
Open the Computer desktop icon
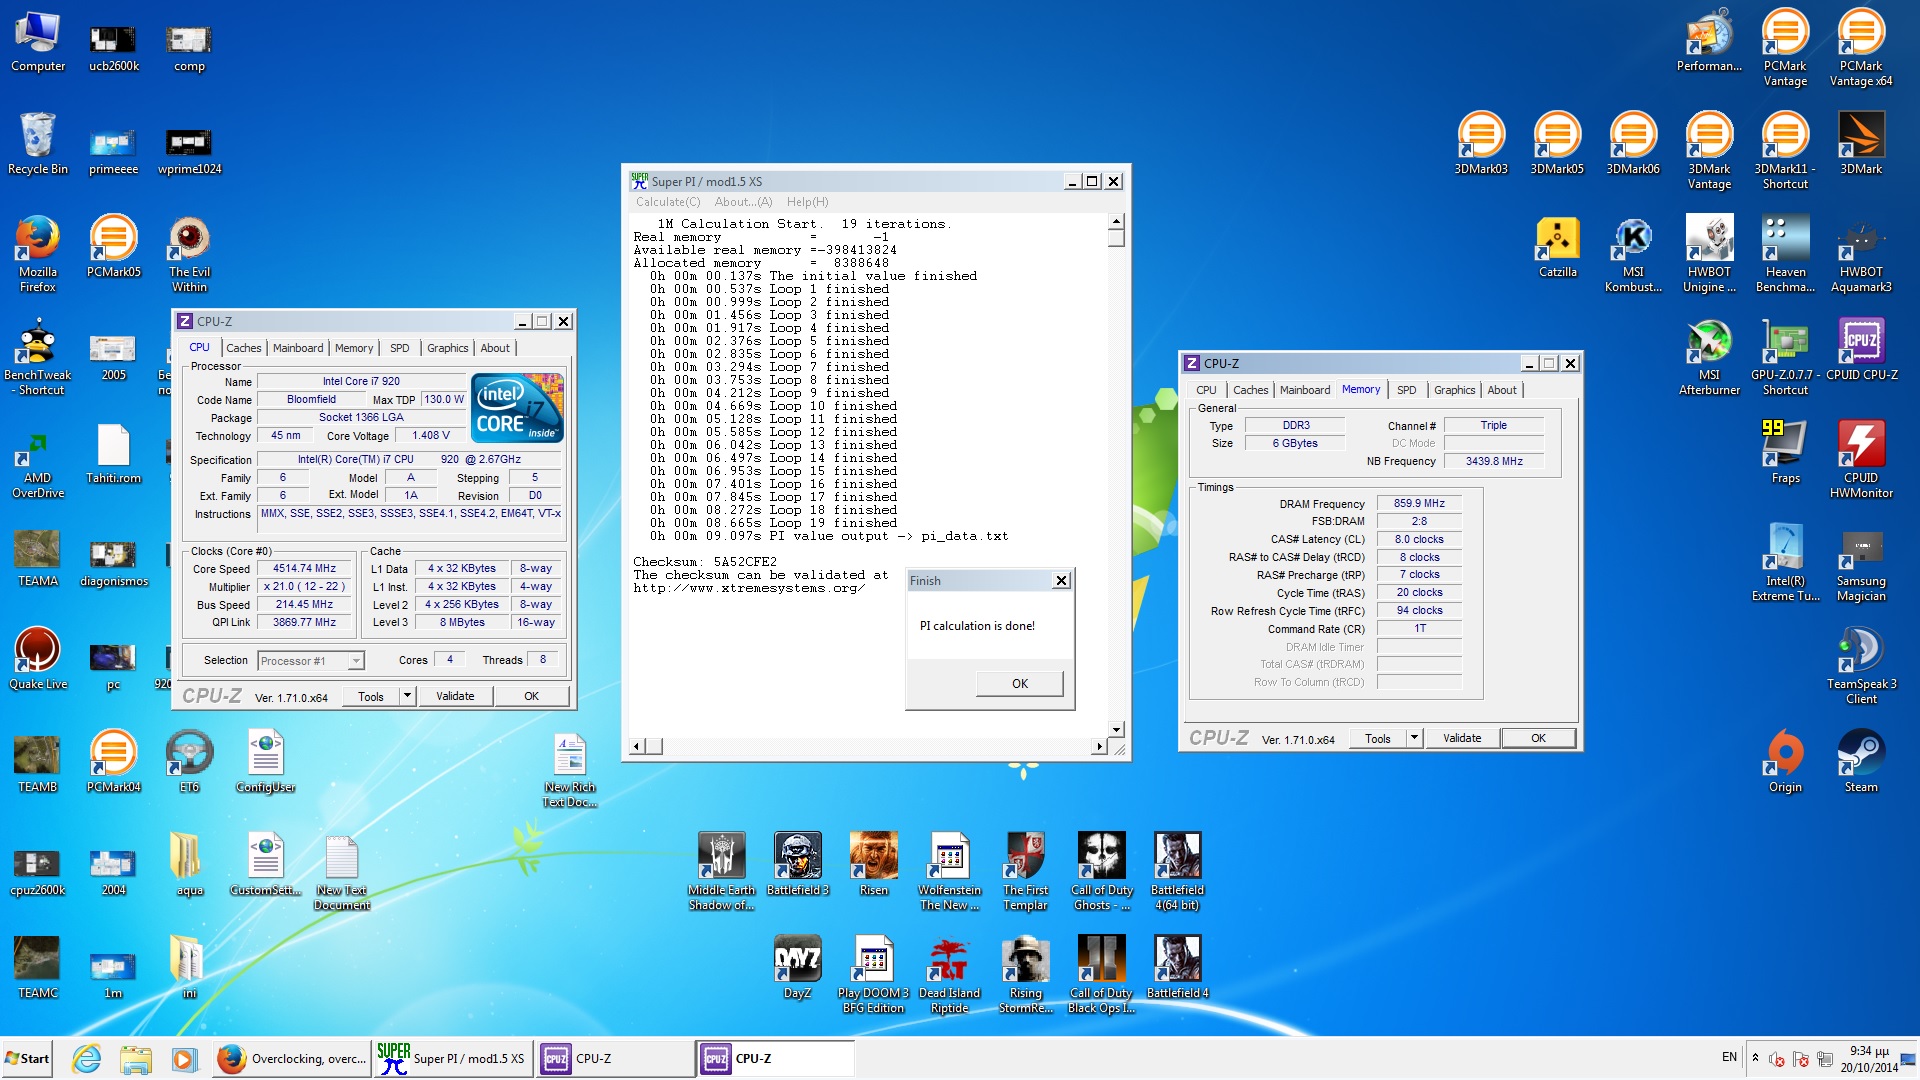click(x=38, y=41)
